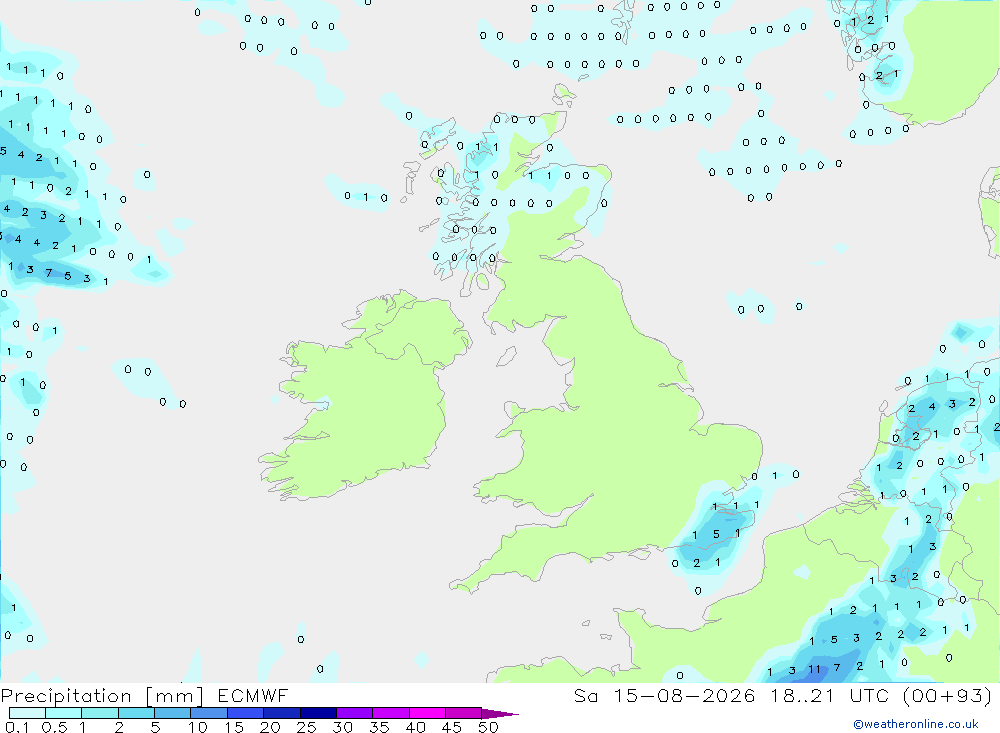This screenshot has height=733, width=1000.
Task: Click the 45 to 50 mm legend swatch
Action: click(464, 713)
